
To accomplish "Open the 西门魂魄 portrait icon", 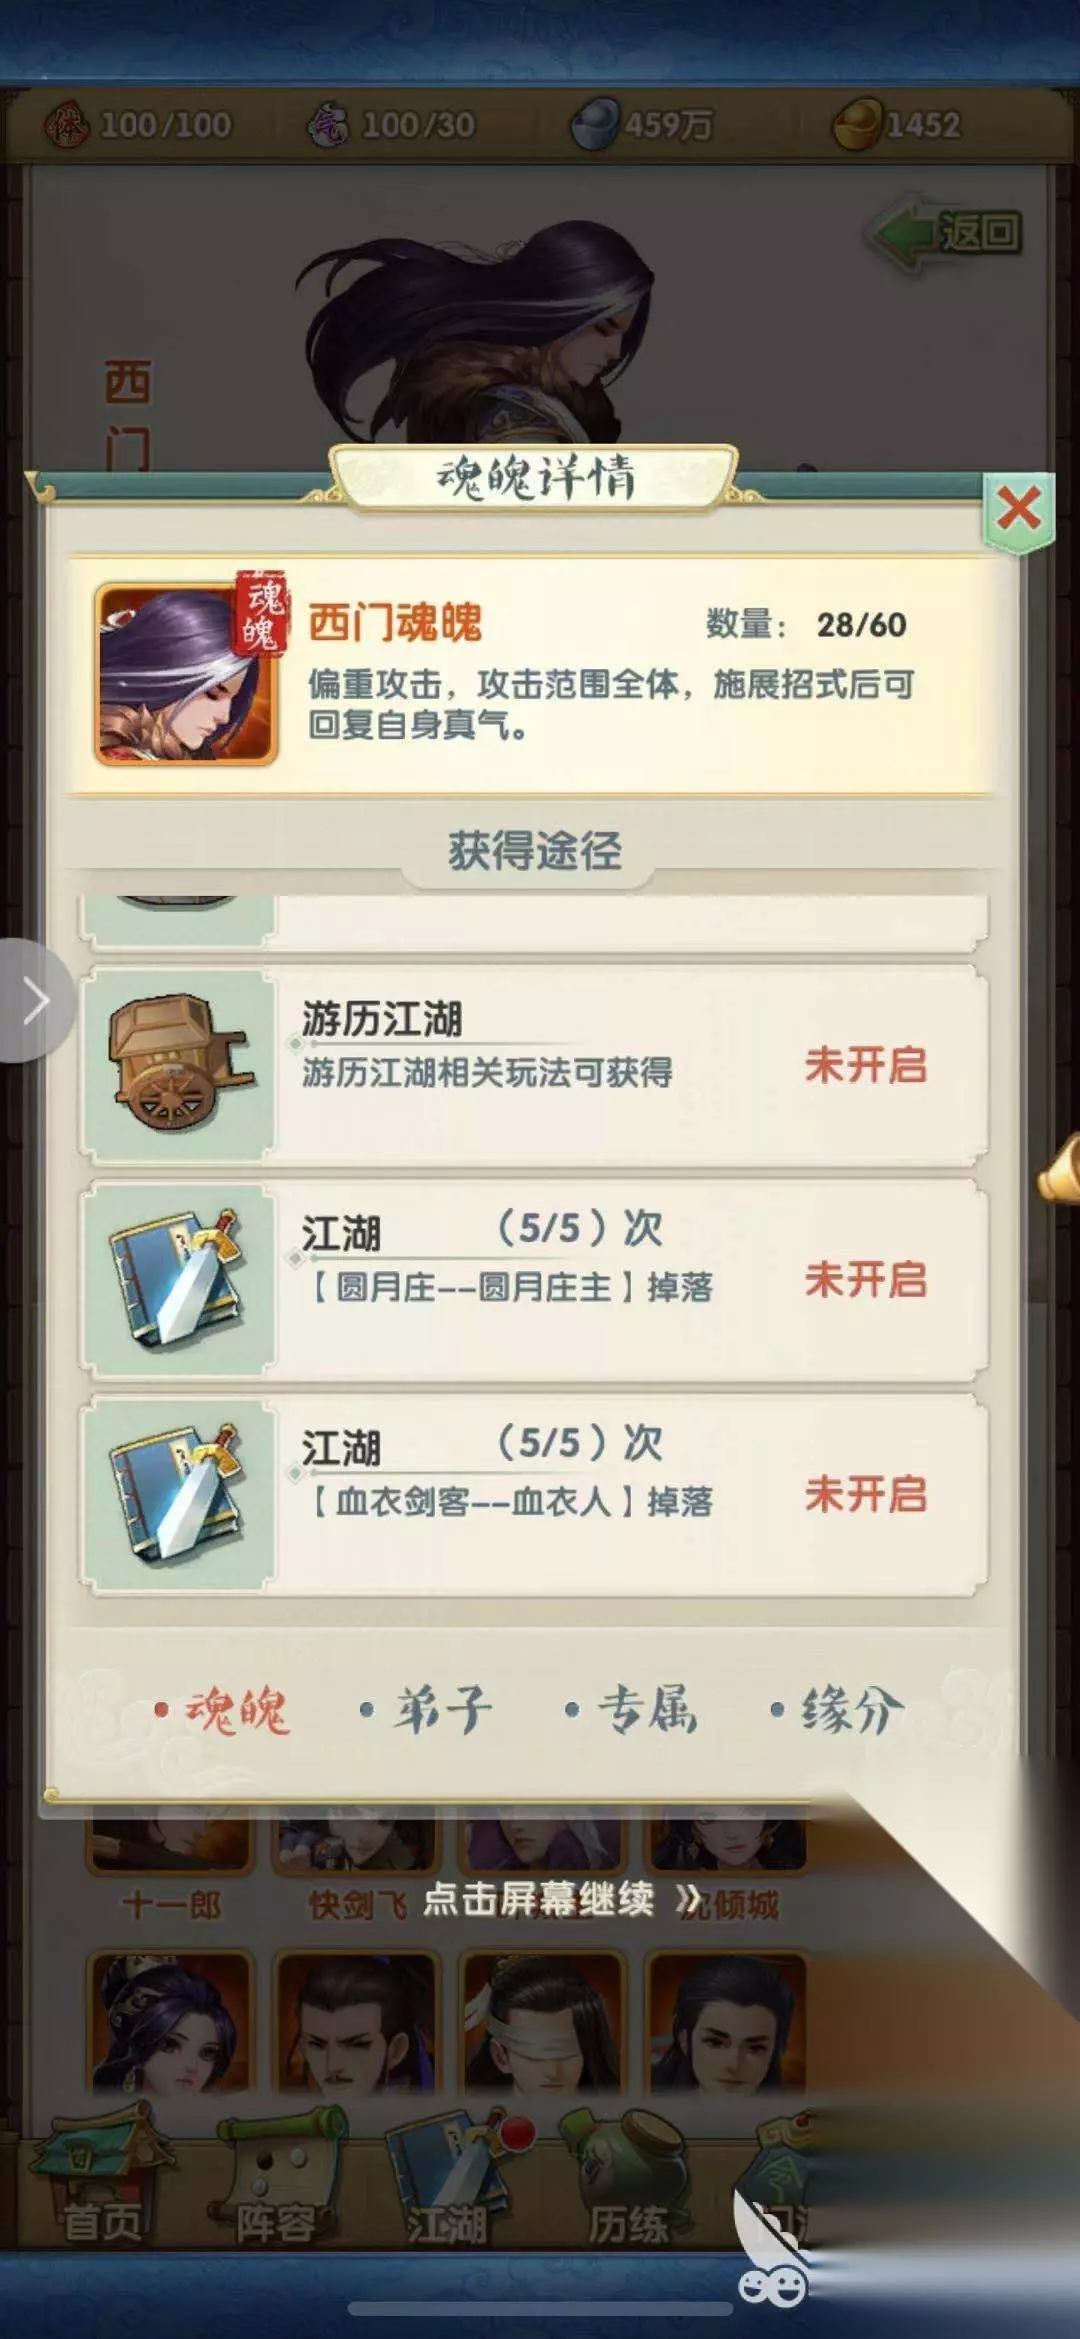I will 186,674.
